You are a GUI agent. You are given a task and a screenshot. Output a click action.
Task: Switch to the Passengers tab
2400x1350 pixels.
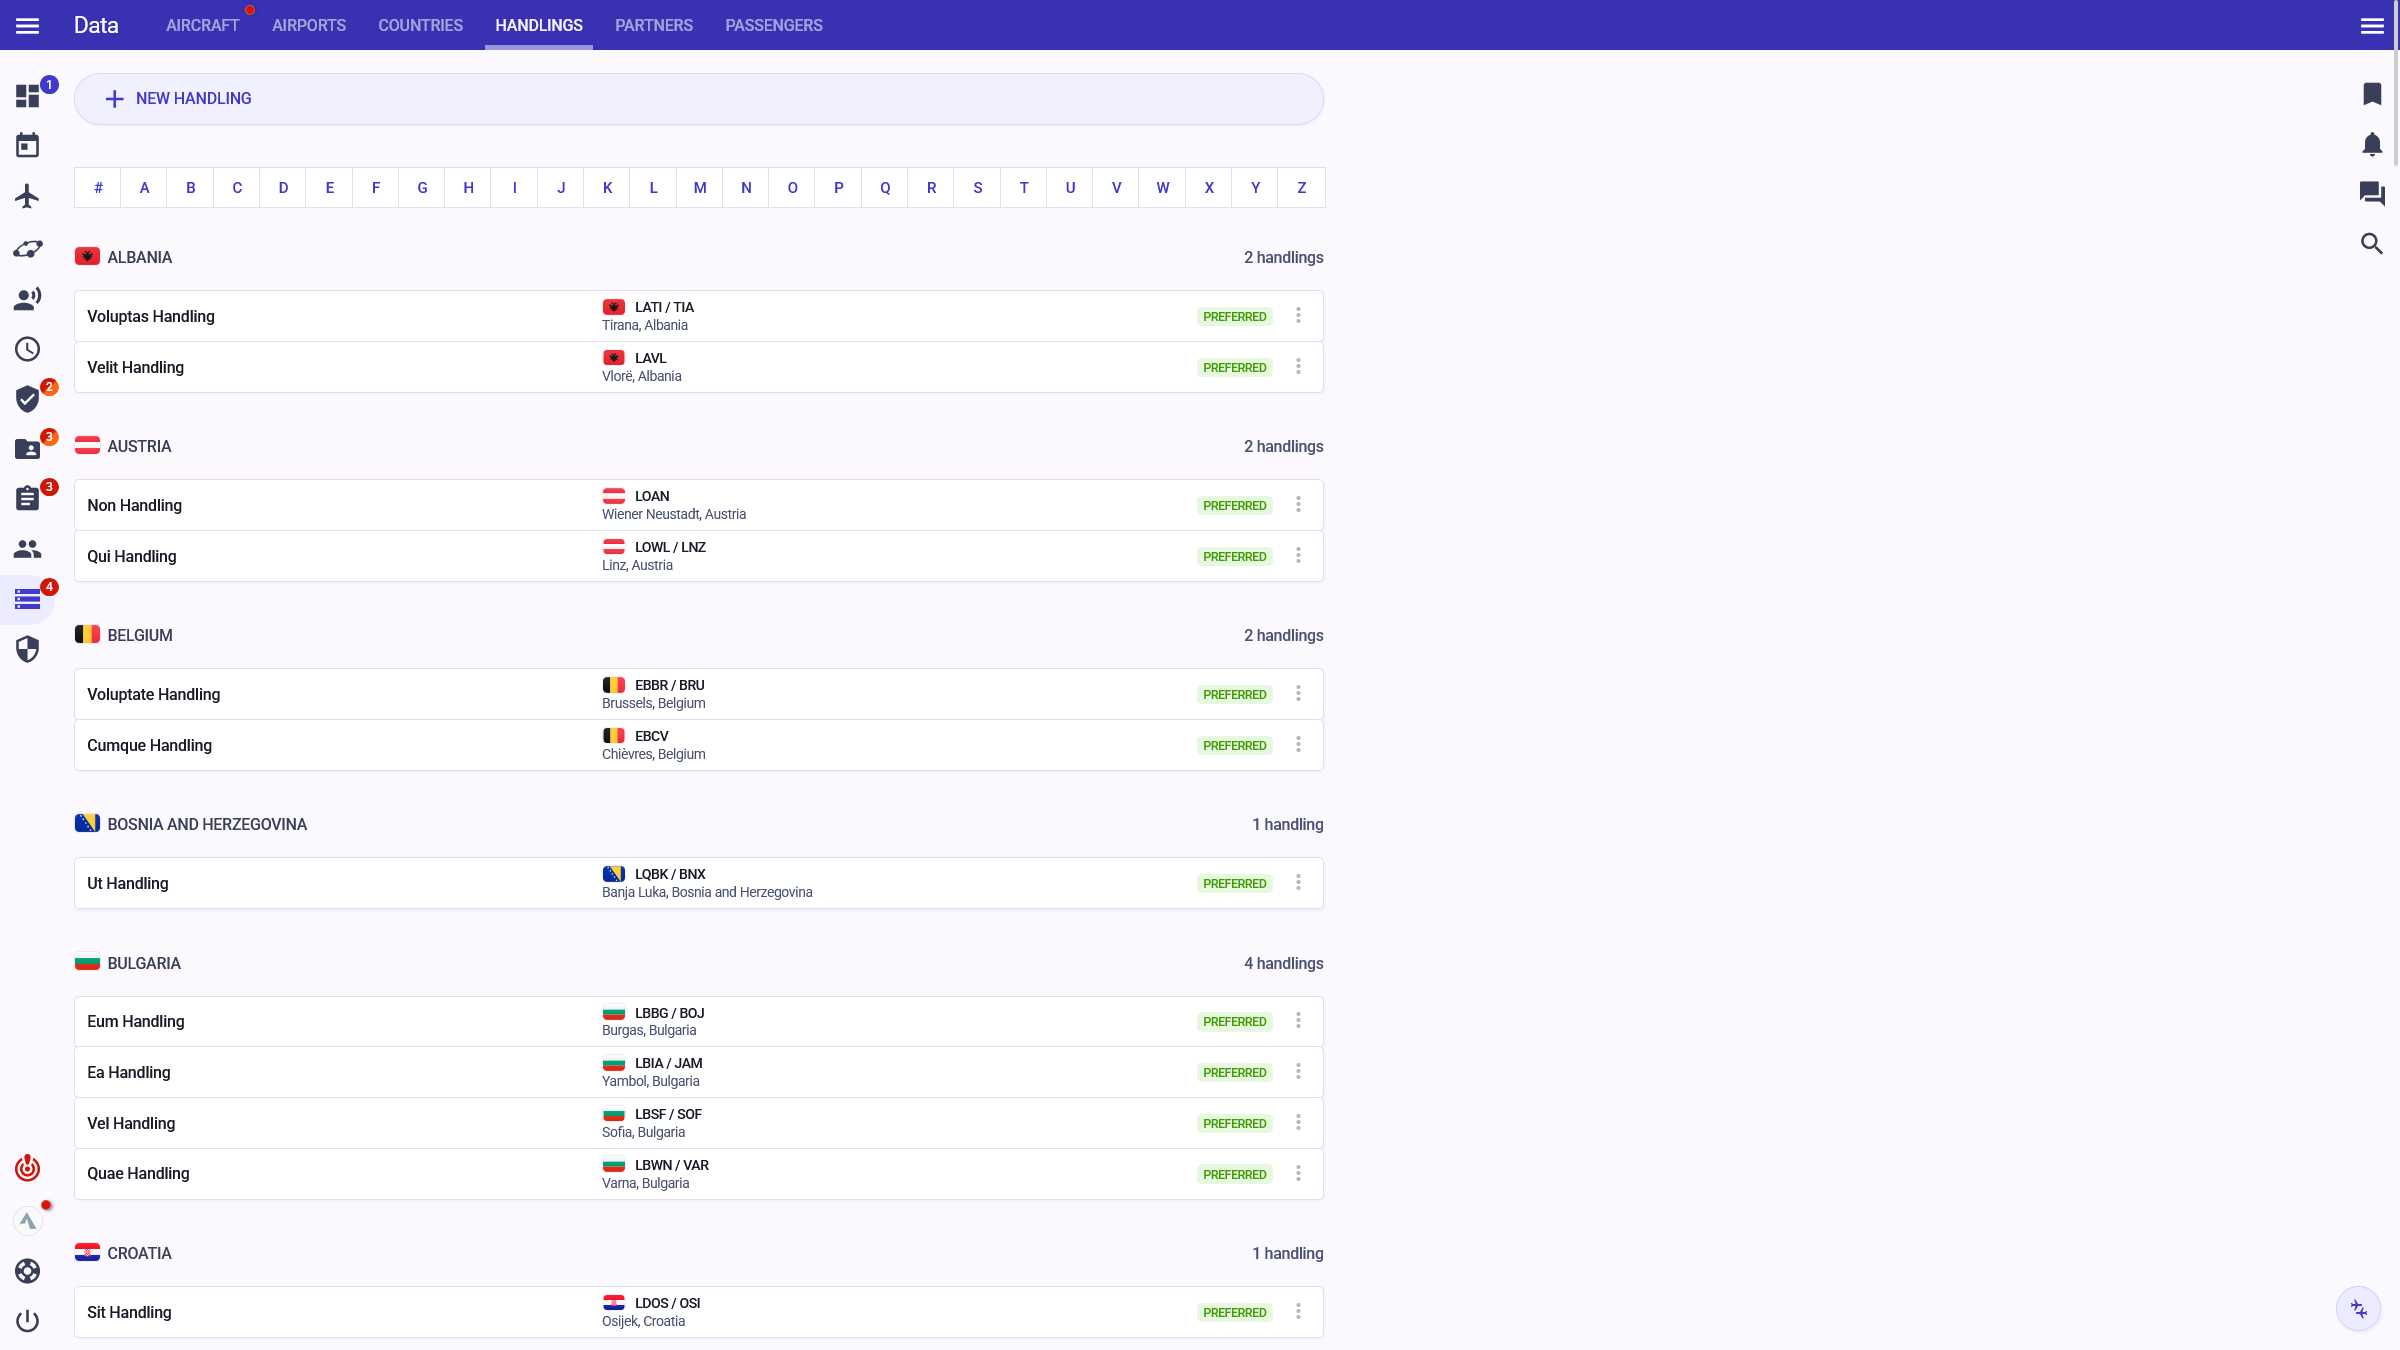[x=773, y=25]
